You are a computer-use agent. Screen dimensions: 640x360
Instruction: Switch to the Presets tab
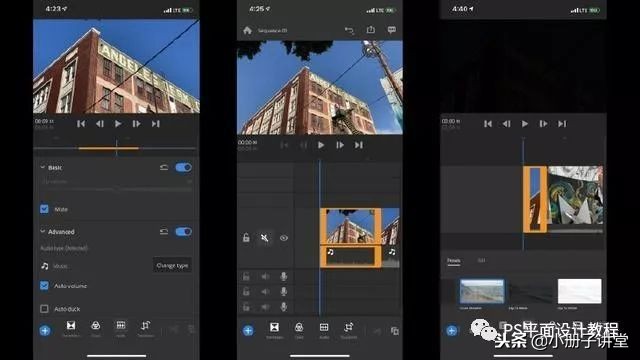pos(453,260)
